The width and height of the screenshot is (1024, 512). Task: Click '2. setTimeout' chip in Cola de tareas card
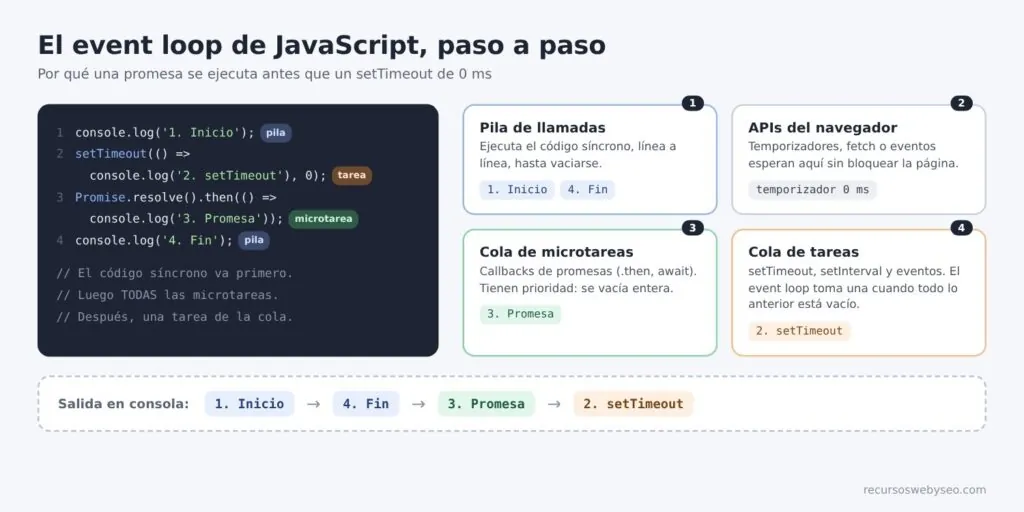[799, 331]
